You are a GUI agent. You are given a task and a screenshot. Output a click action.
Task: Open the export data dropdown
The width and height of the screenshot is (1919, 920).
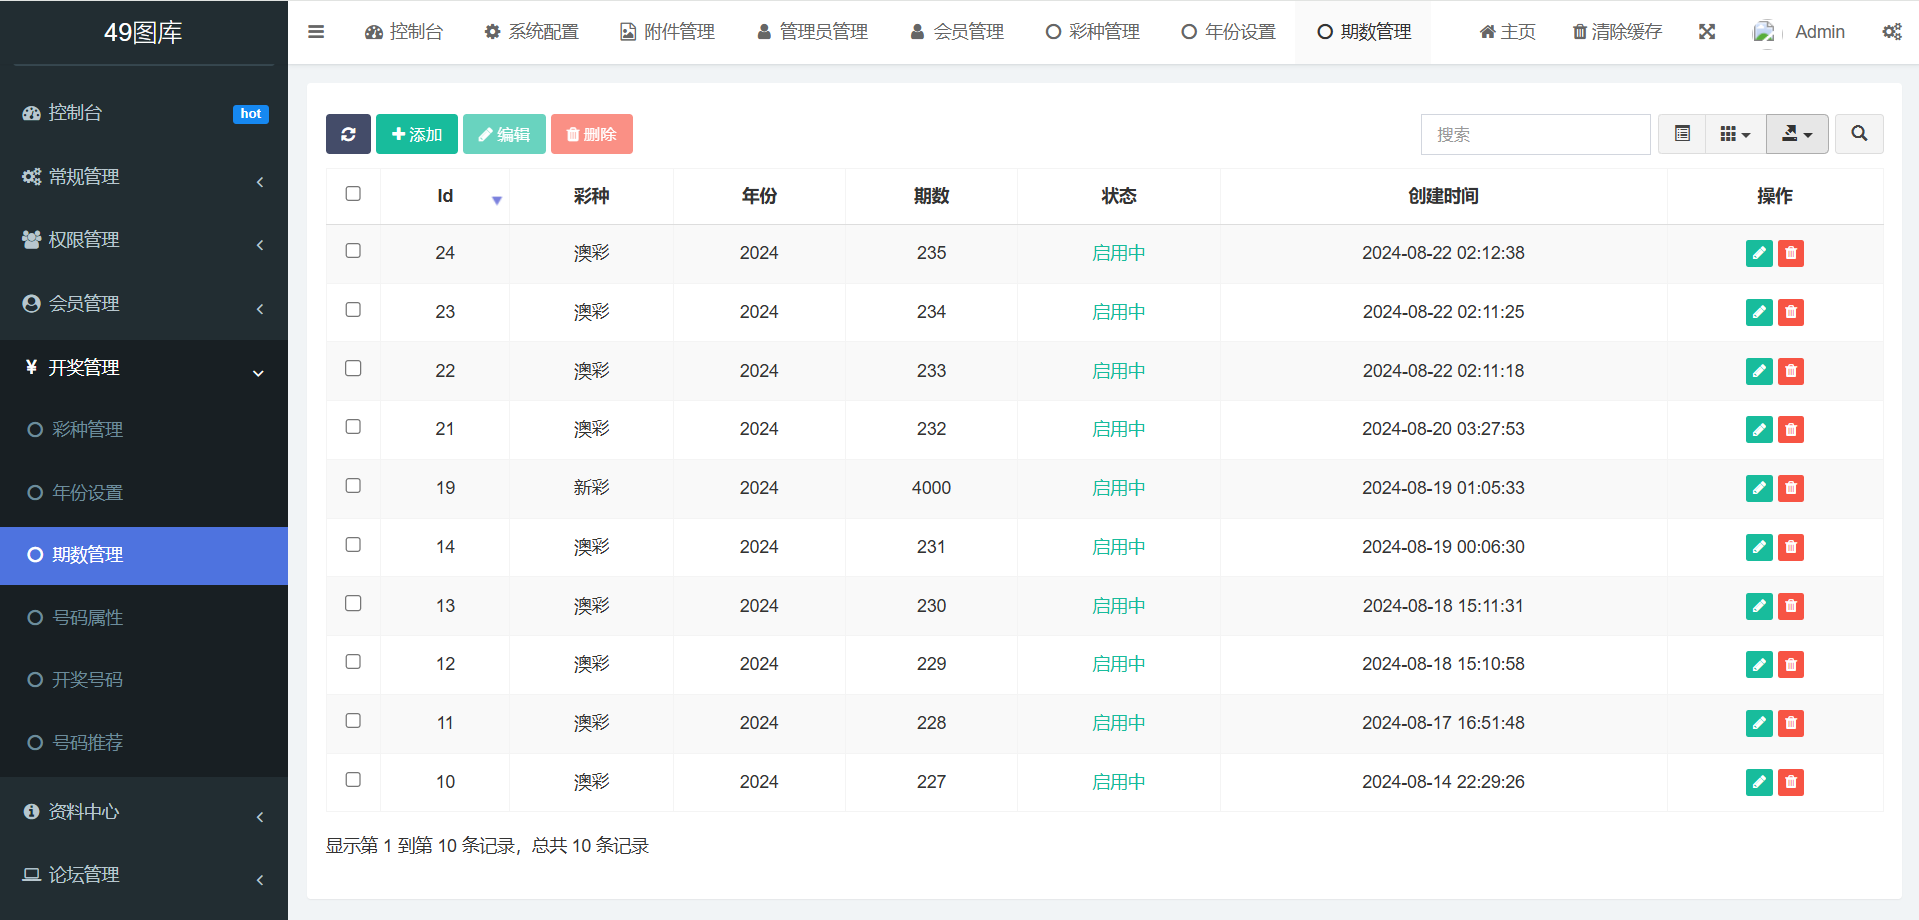click(1797, 134)
